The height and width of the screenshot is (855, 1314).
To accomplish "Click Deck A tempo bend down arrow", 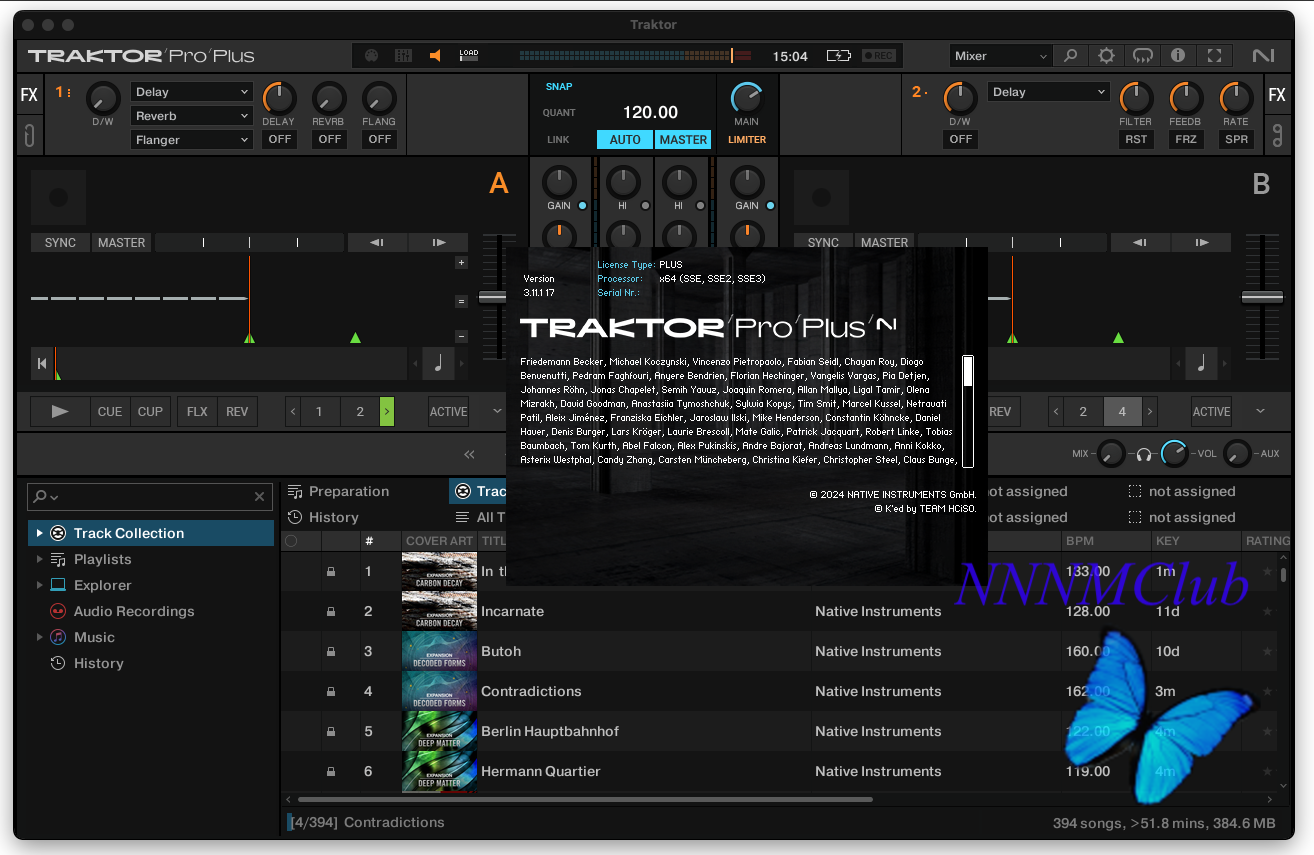I will pos(377,242).
